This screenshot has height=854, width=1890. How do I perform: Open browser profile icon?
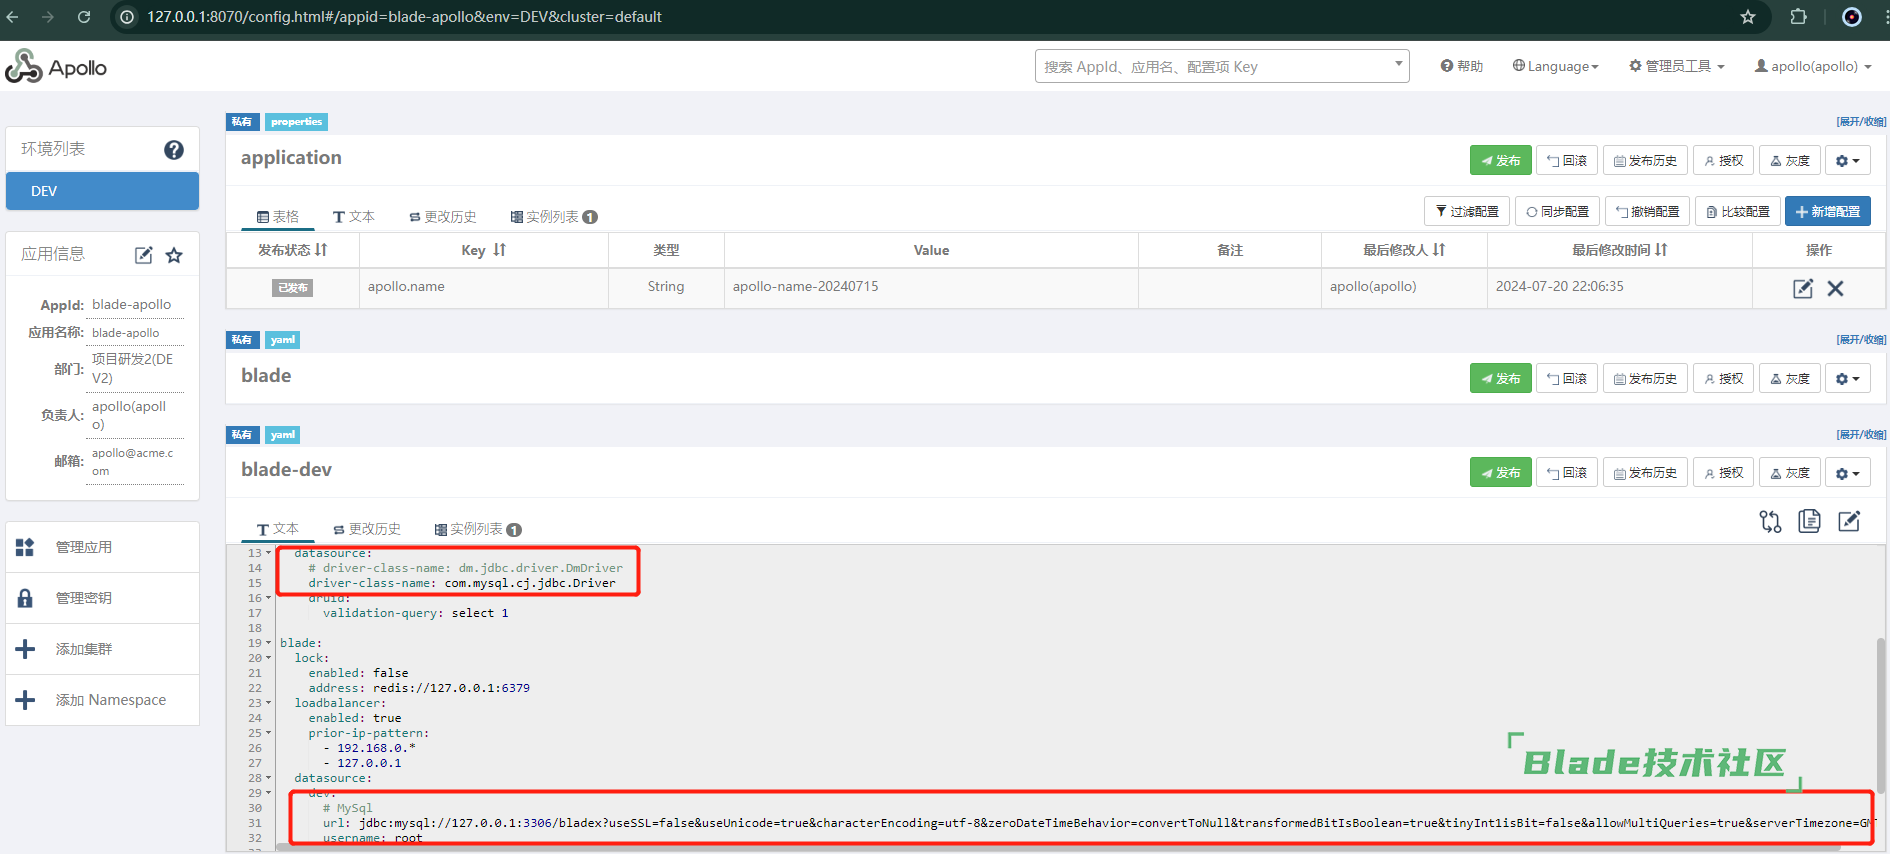pyautogui.click(x=1852, y=17)
